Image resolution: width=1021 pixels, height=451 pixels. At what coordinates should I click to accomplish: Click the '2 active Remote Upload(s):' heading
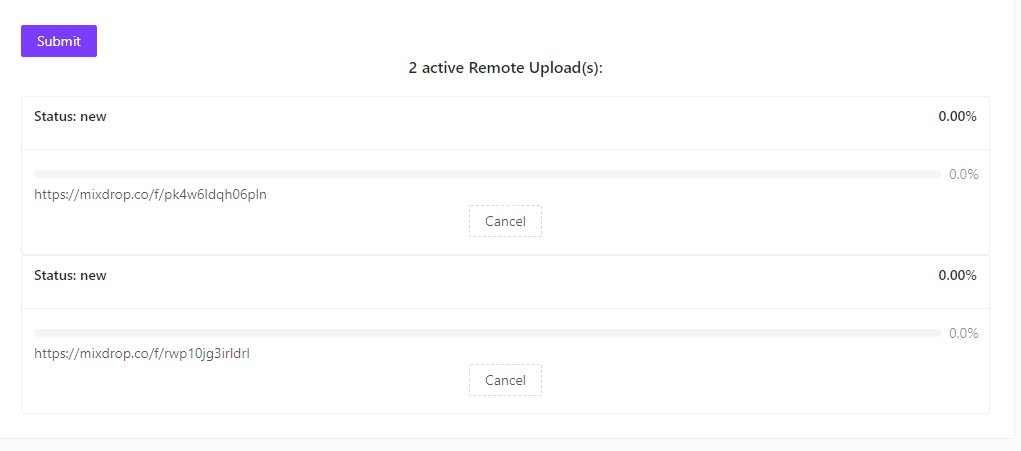tap(505, 68)
